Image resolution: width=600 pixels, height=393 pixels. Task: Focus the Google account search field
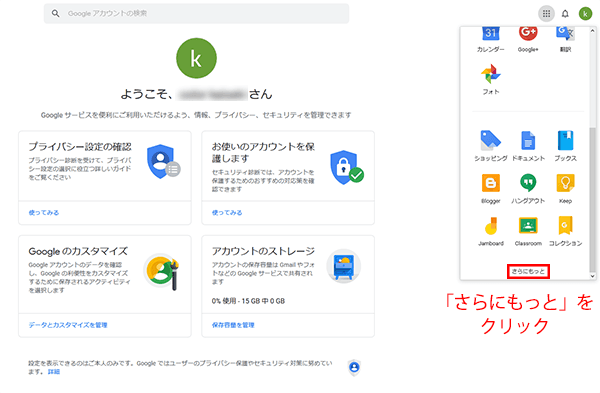(x=196, y=13)
